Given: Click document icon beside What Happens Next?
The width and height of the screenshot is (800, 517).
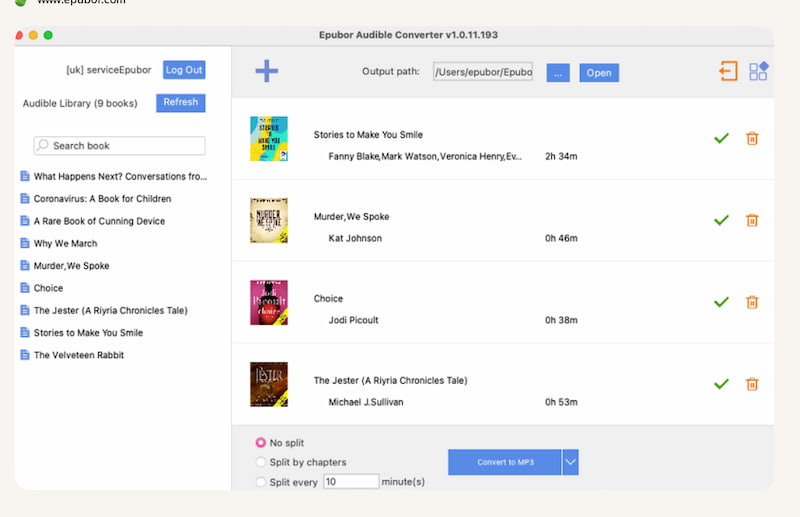Looking at the screenshot, I should (x=24, y=176).
